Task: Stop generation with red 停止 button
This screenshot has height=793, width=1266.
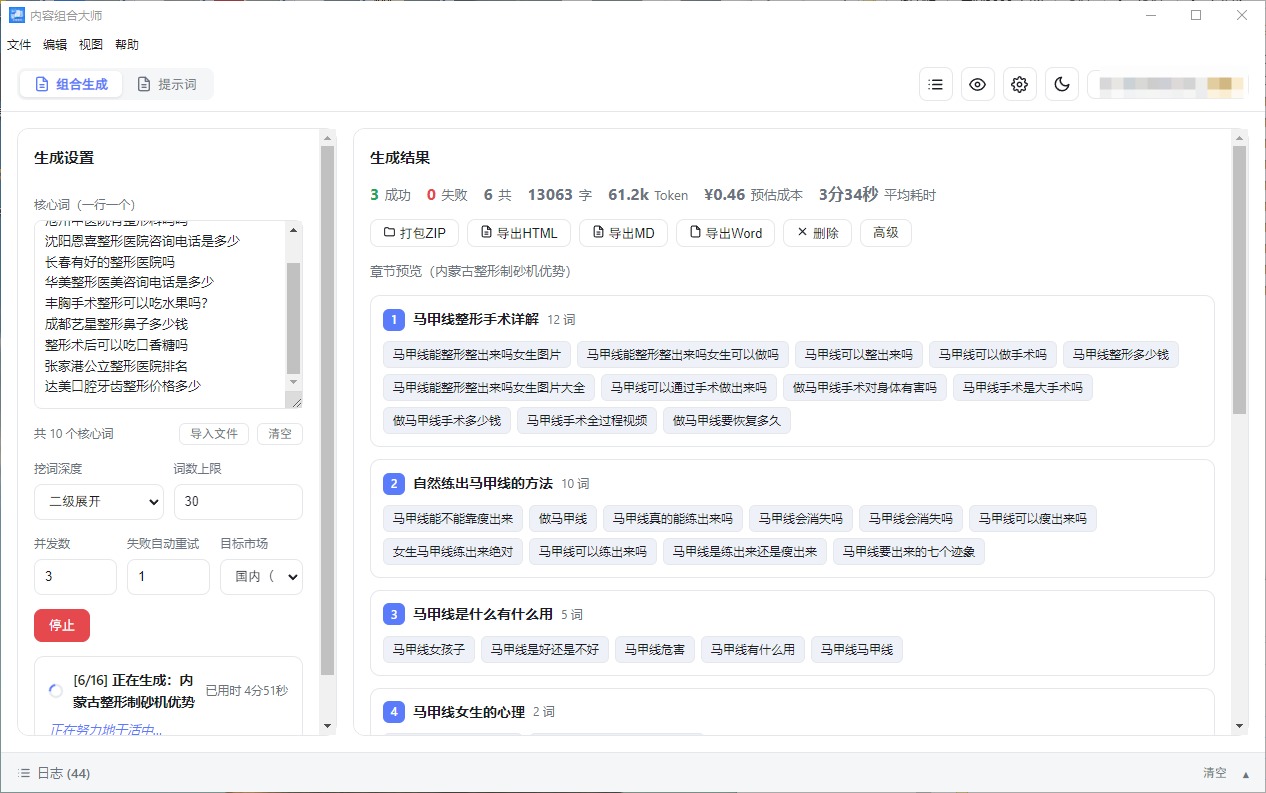Action: (x=62, y=625)
